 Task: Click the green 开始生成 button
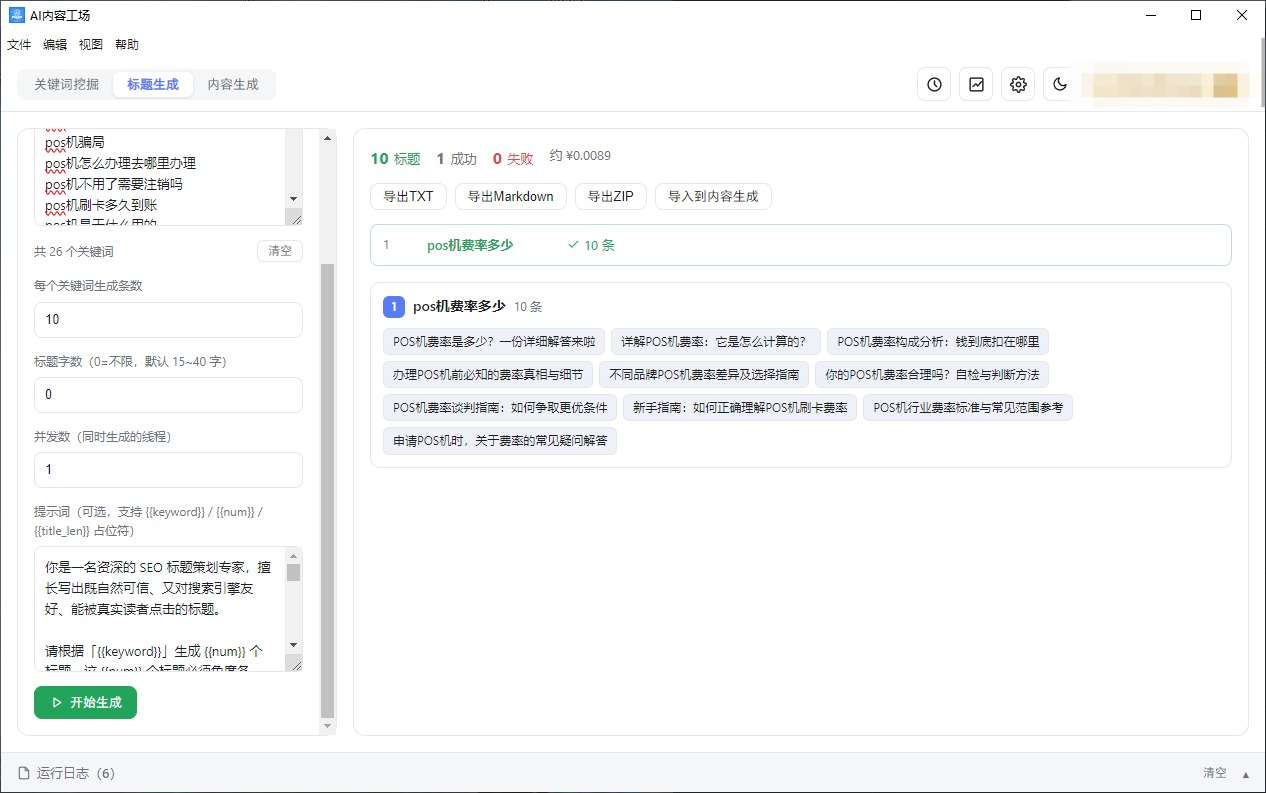tap(85, 702)
